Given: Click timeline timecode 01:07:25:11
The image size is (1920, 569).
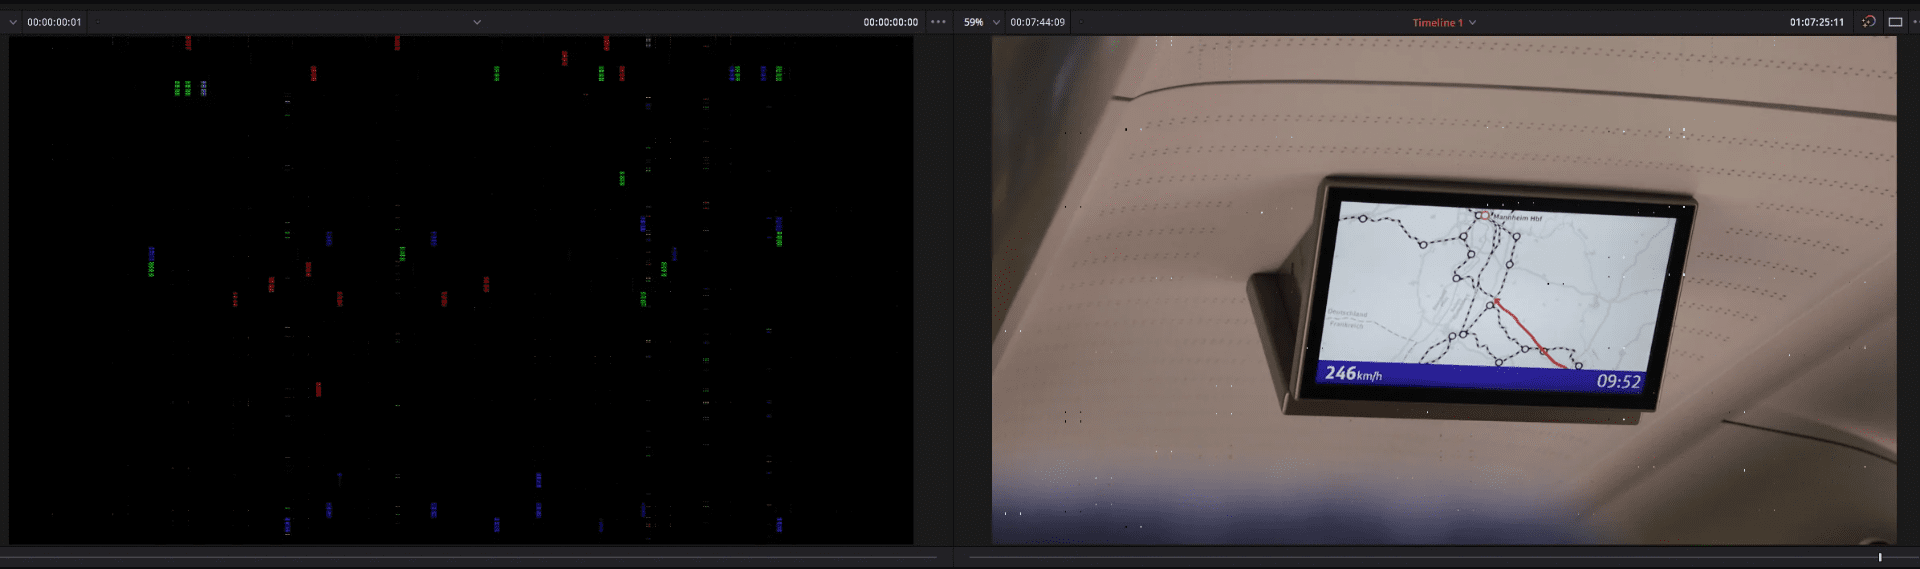Looking at the screenshot, I should click(1817, 22).
